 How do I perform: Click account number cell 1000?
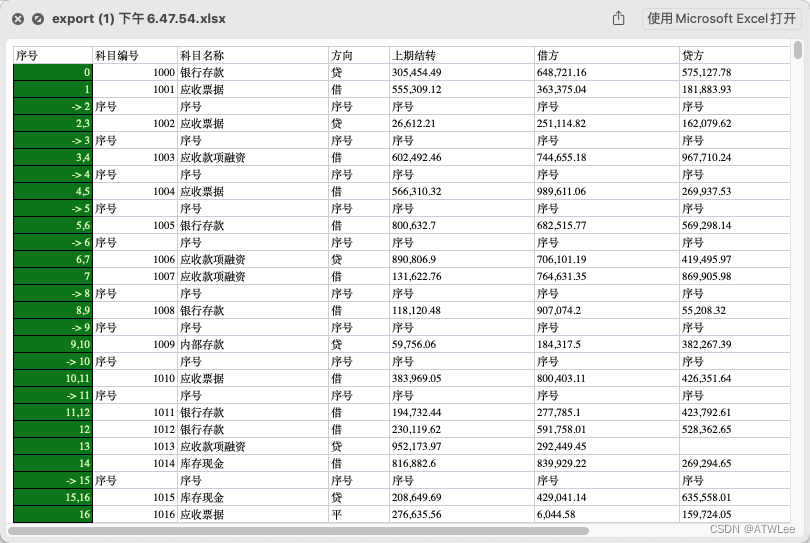(135, 72)
